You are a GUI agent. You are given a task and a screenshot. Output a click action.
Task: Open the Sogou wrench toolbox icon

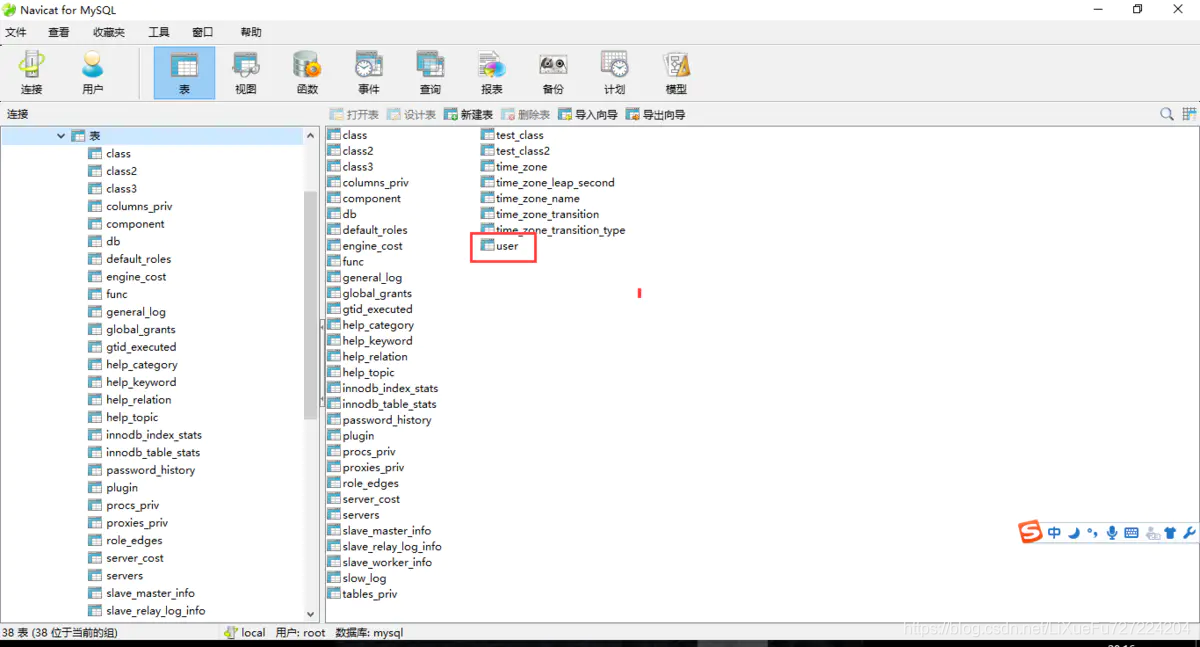pyautogui.click(x=1189, y=533)
